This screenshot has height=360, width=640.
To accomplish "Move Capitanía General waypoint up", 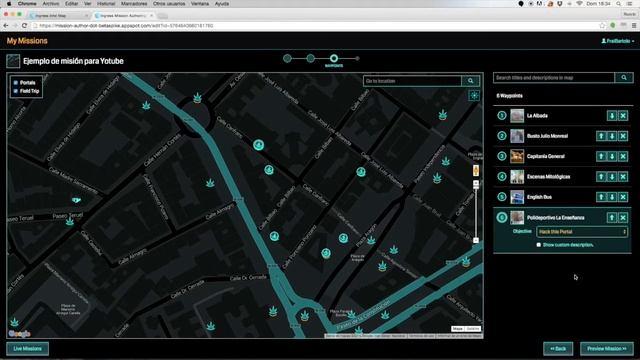I will pyautogui.click(x=601, y=156).
